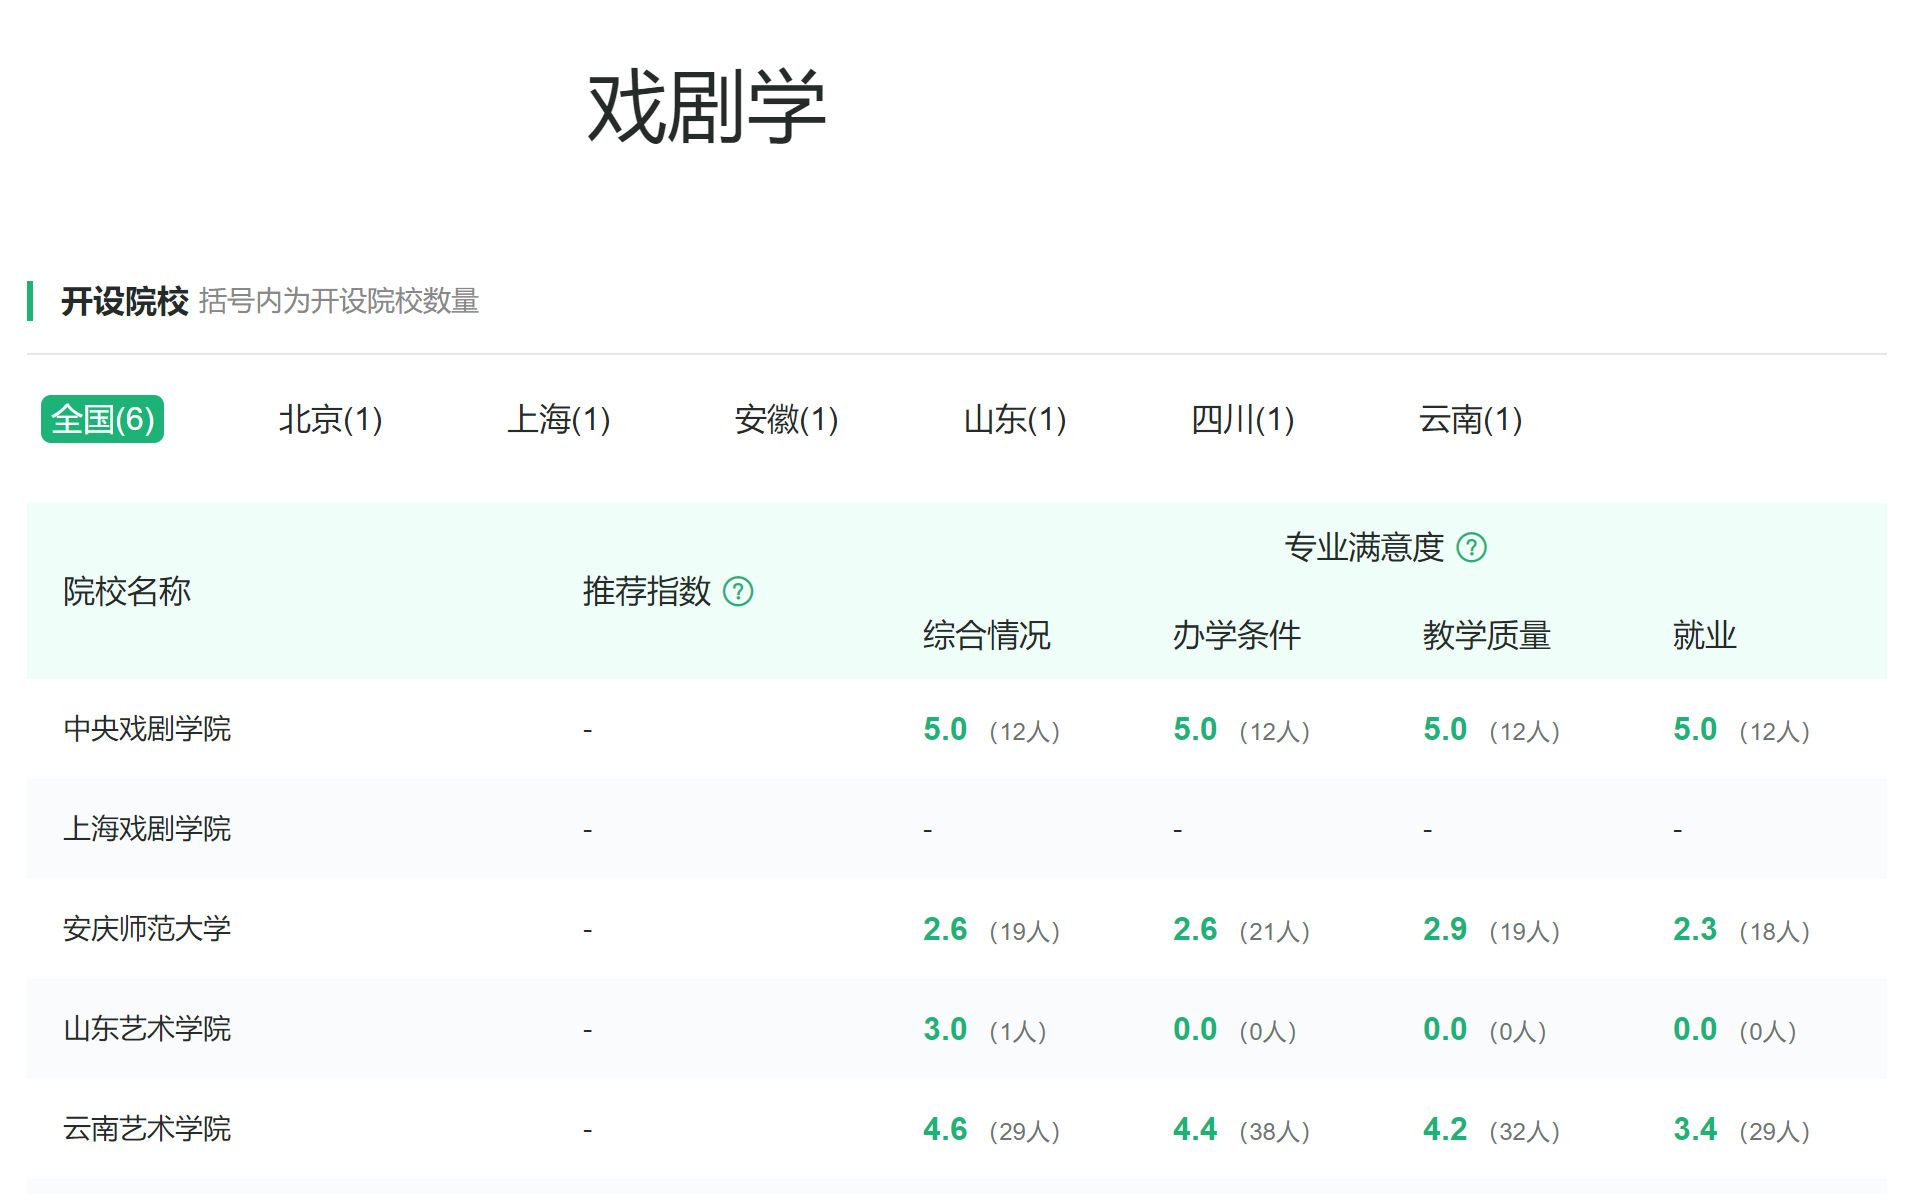Click 安庆师范大学 办学条件 count (21人)
This screenshot has width=1905, height=1194.
click(x=1274, y=931)
